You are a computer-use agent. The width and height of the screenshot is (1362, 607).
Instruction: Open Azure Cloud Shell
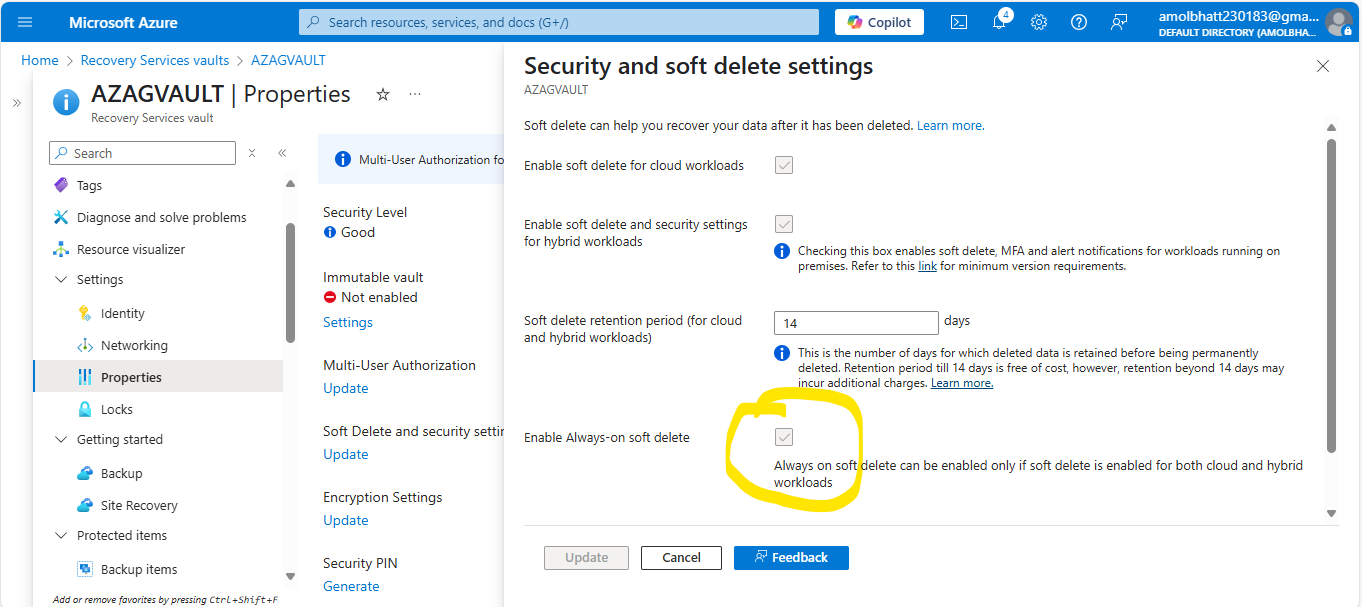click(958, 21)
